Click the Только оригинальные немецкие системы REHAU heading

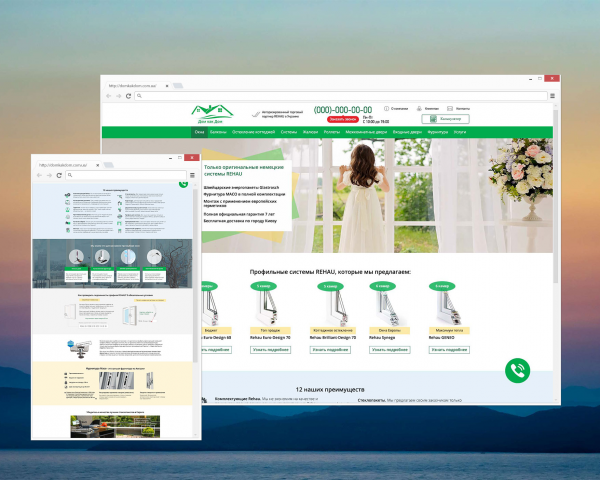(x=243, y=170)
